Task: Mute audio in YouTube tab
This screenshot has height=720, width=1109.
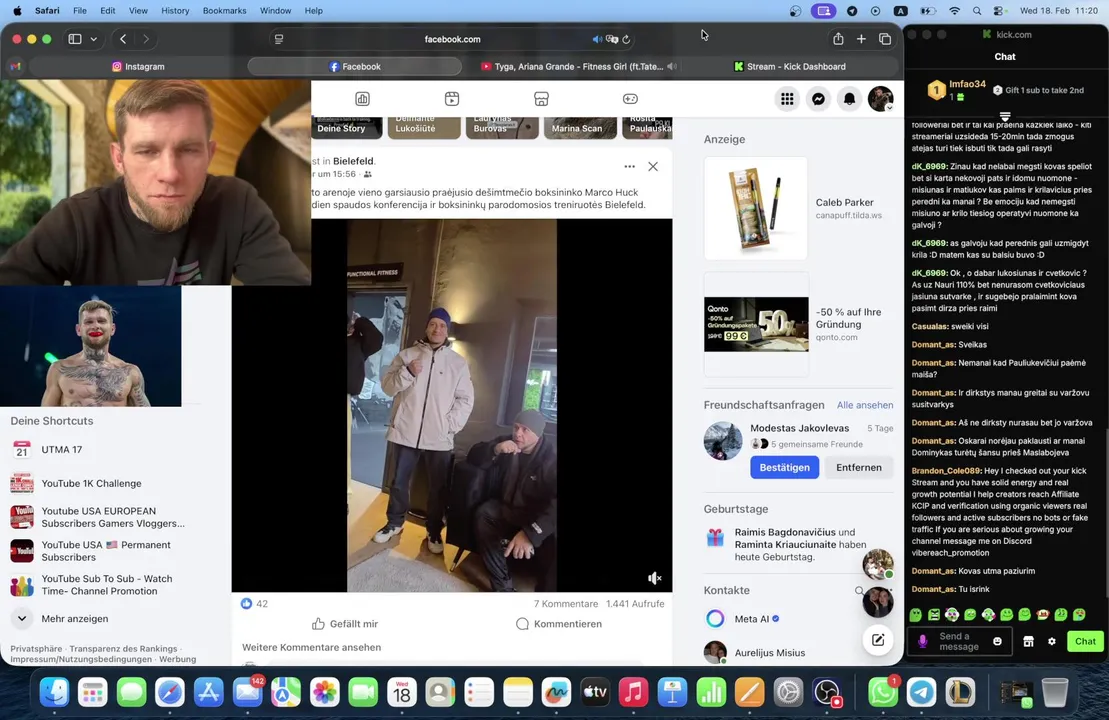Action: click(x=672, y=66)
